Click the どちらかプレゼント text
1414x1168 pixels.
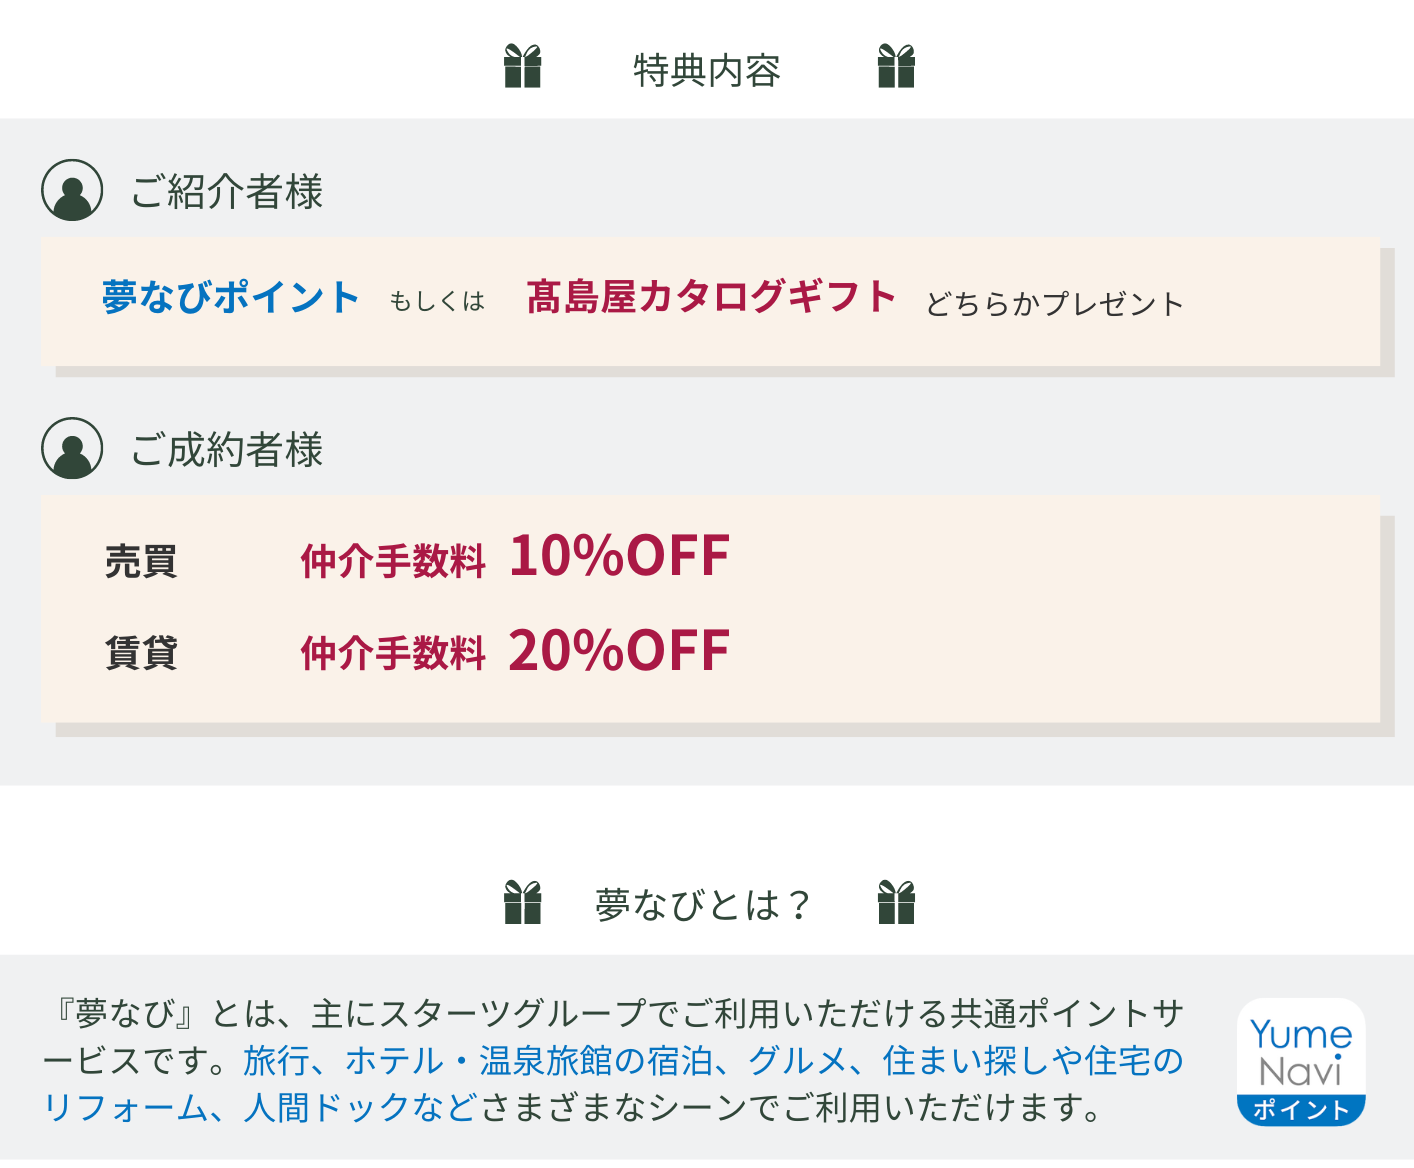[x=1055, y=303]
